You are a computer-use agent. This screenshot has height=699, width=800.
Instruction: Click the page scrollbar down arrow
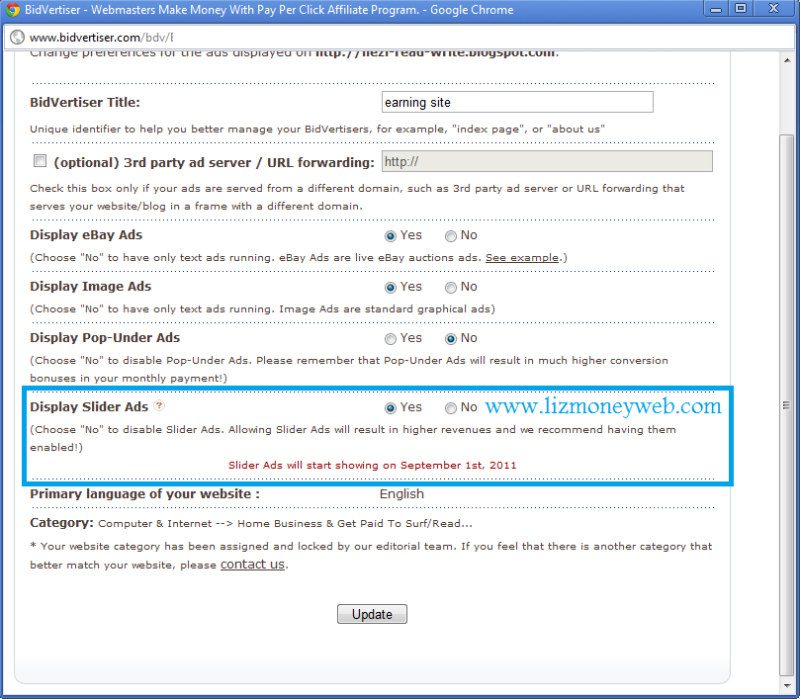click(x=787, y=685)
